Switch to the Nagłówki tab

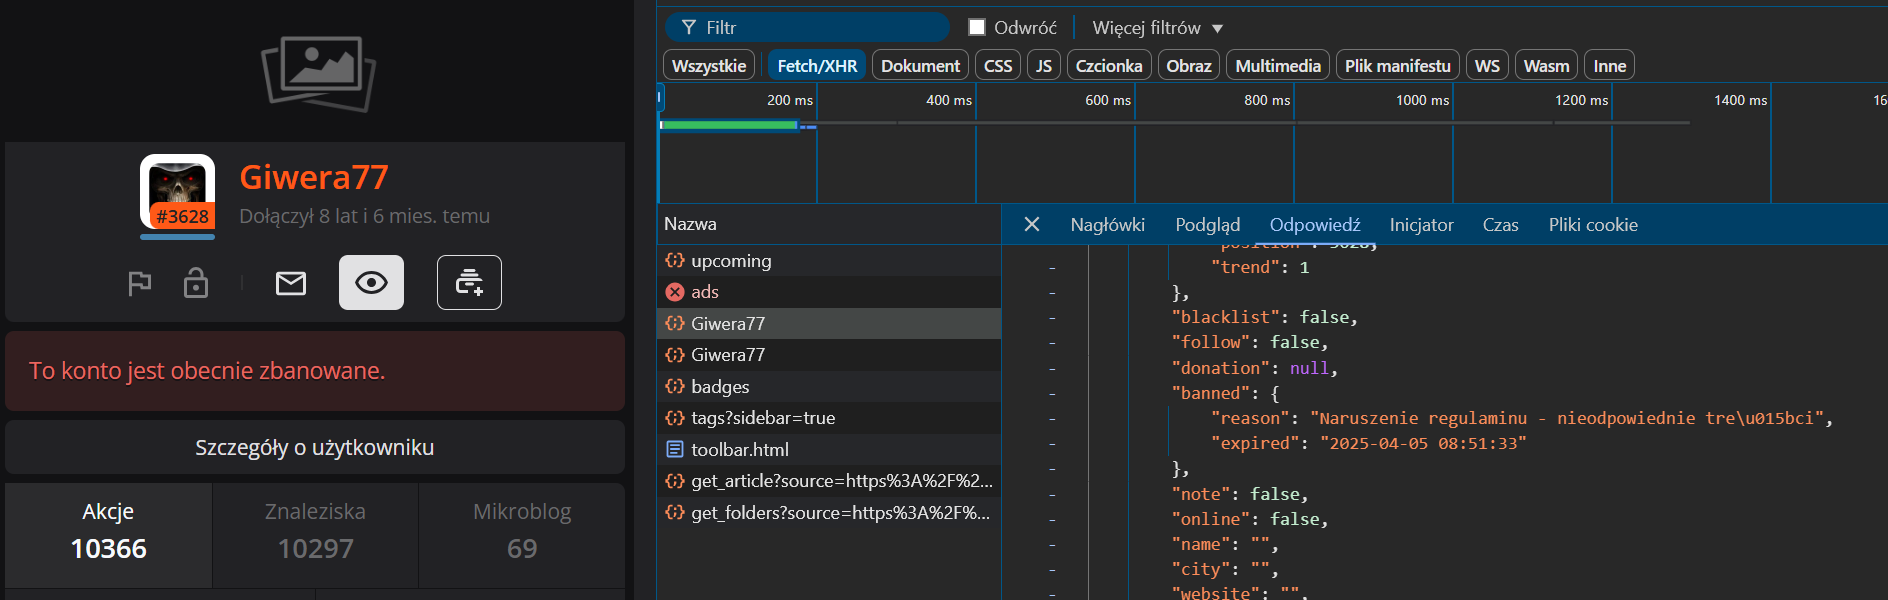(1107, 225)
